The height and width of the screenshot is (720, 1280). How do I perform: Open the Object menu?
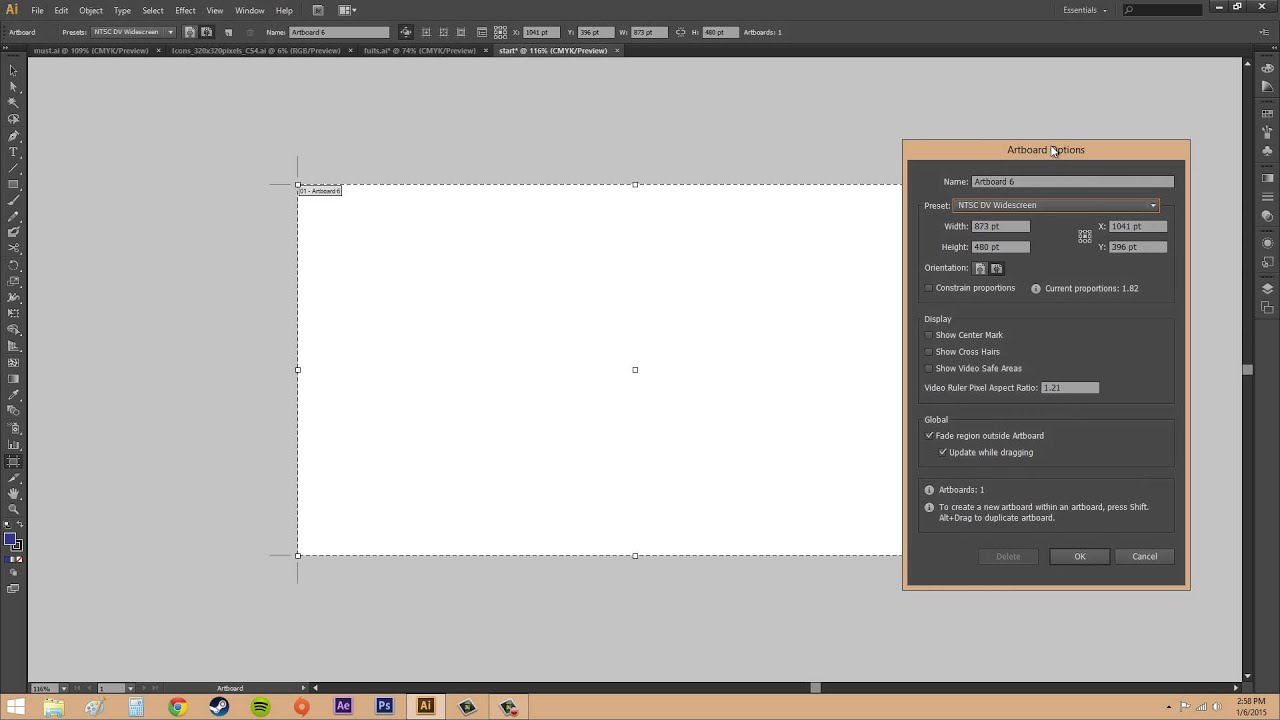point(91,10)
